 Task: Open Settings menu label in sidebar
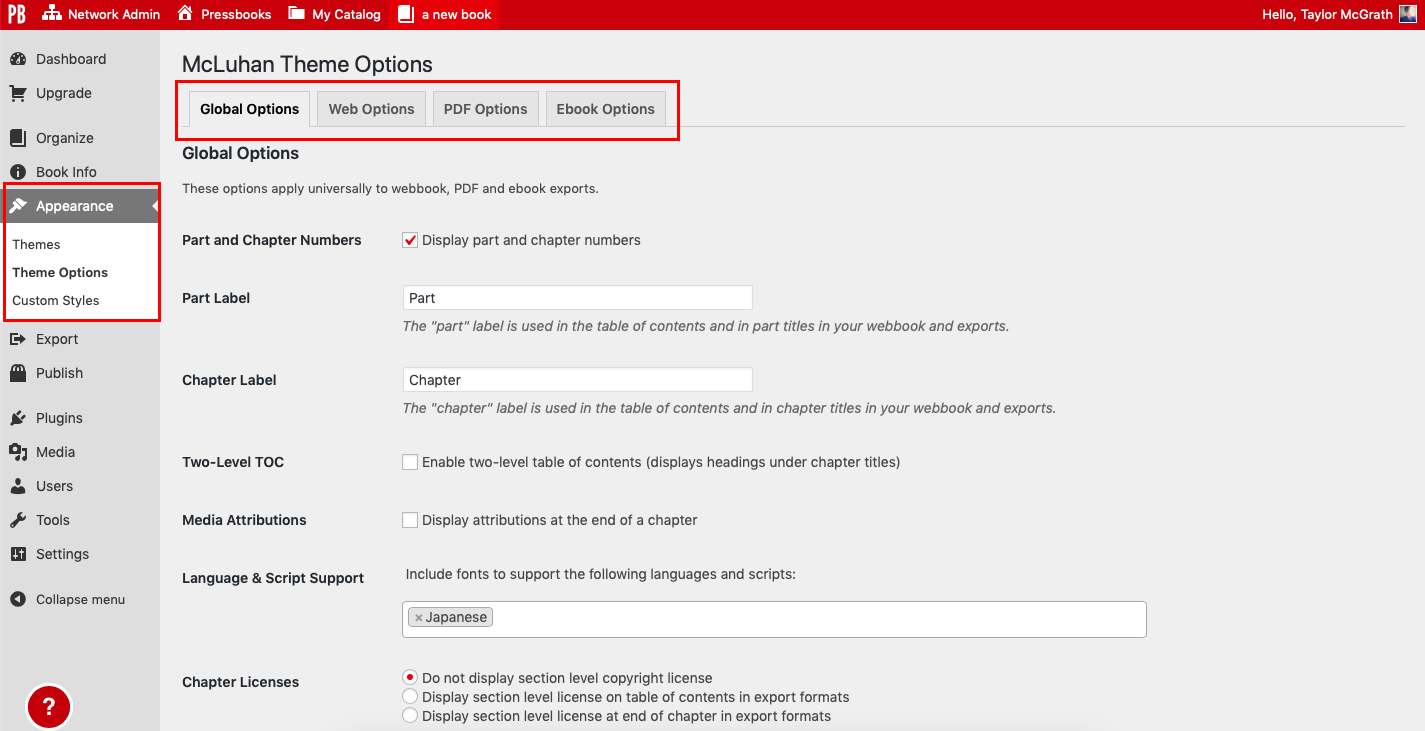tap(63, 554)
